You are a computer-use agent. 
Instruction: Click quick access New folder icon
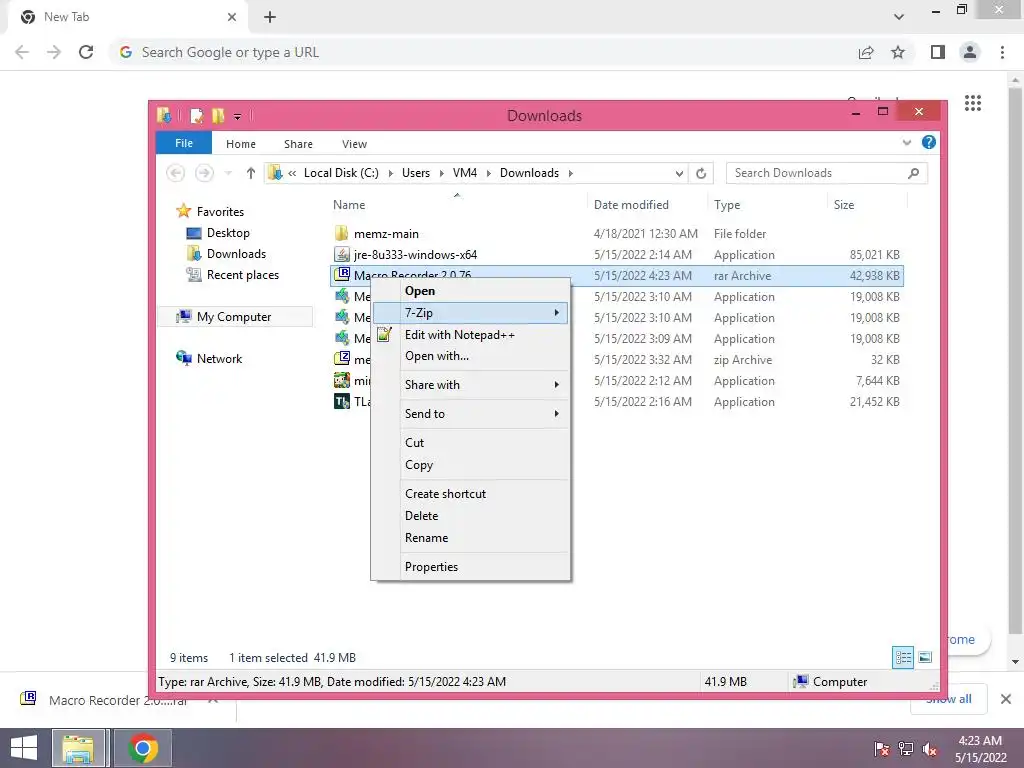tap(217, 116)
